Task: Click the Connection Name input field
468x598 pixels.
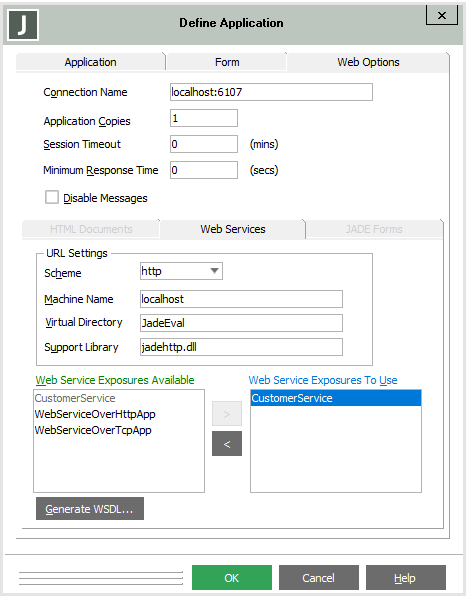Action: click(271, 92)
